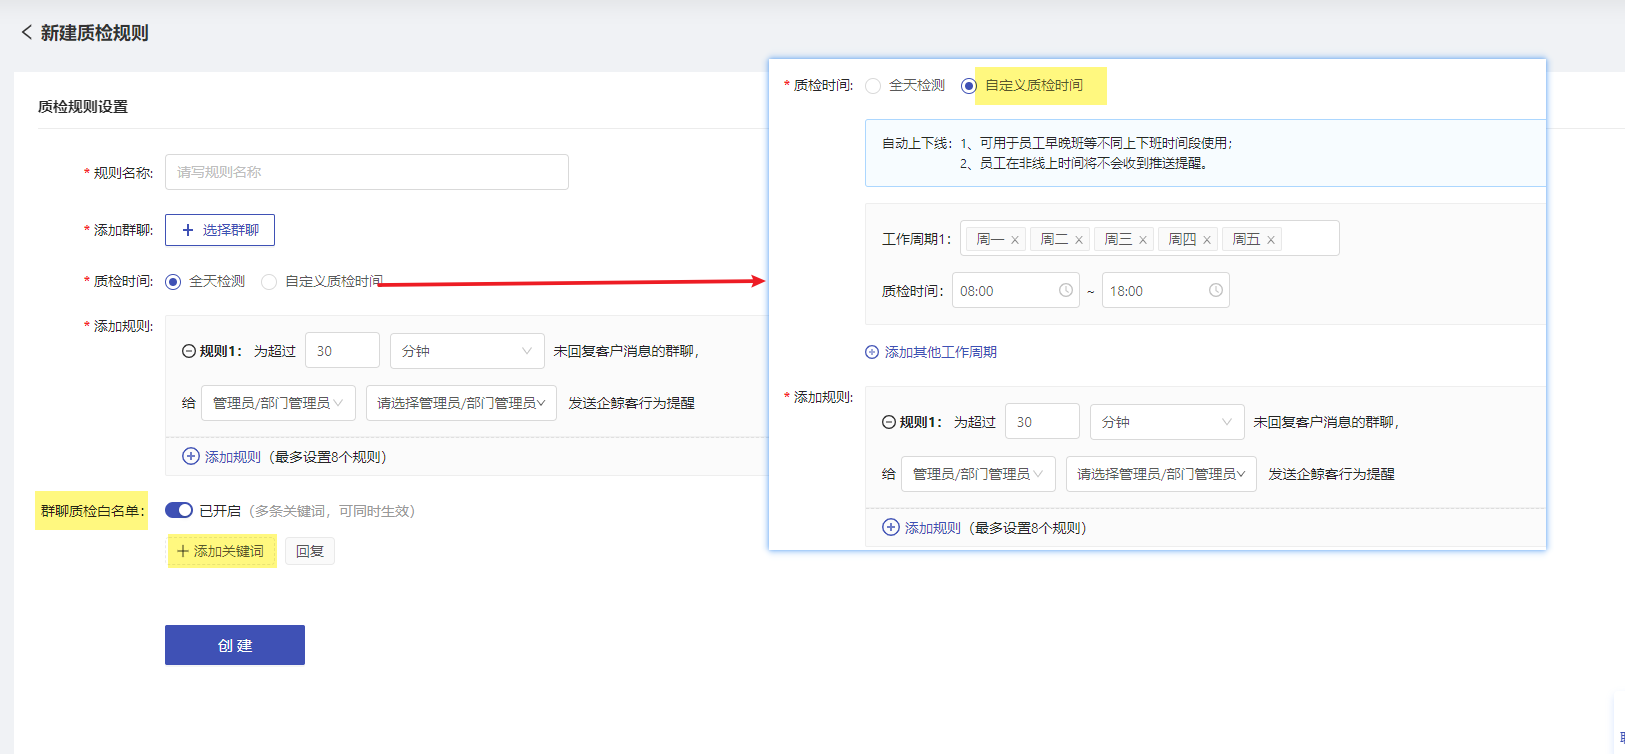Remove the 周五 tag from work cycle

pos(1271,240)
